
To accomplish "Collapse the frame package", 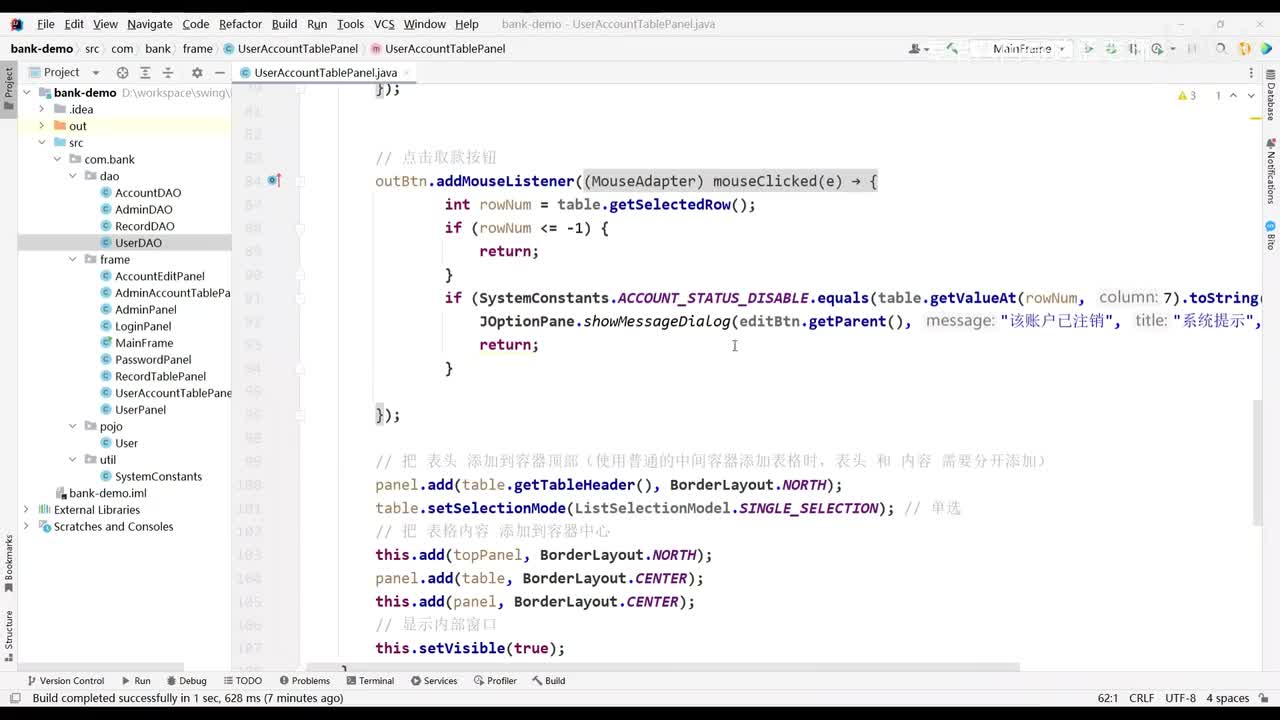I will [73, 260].
